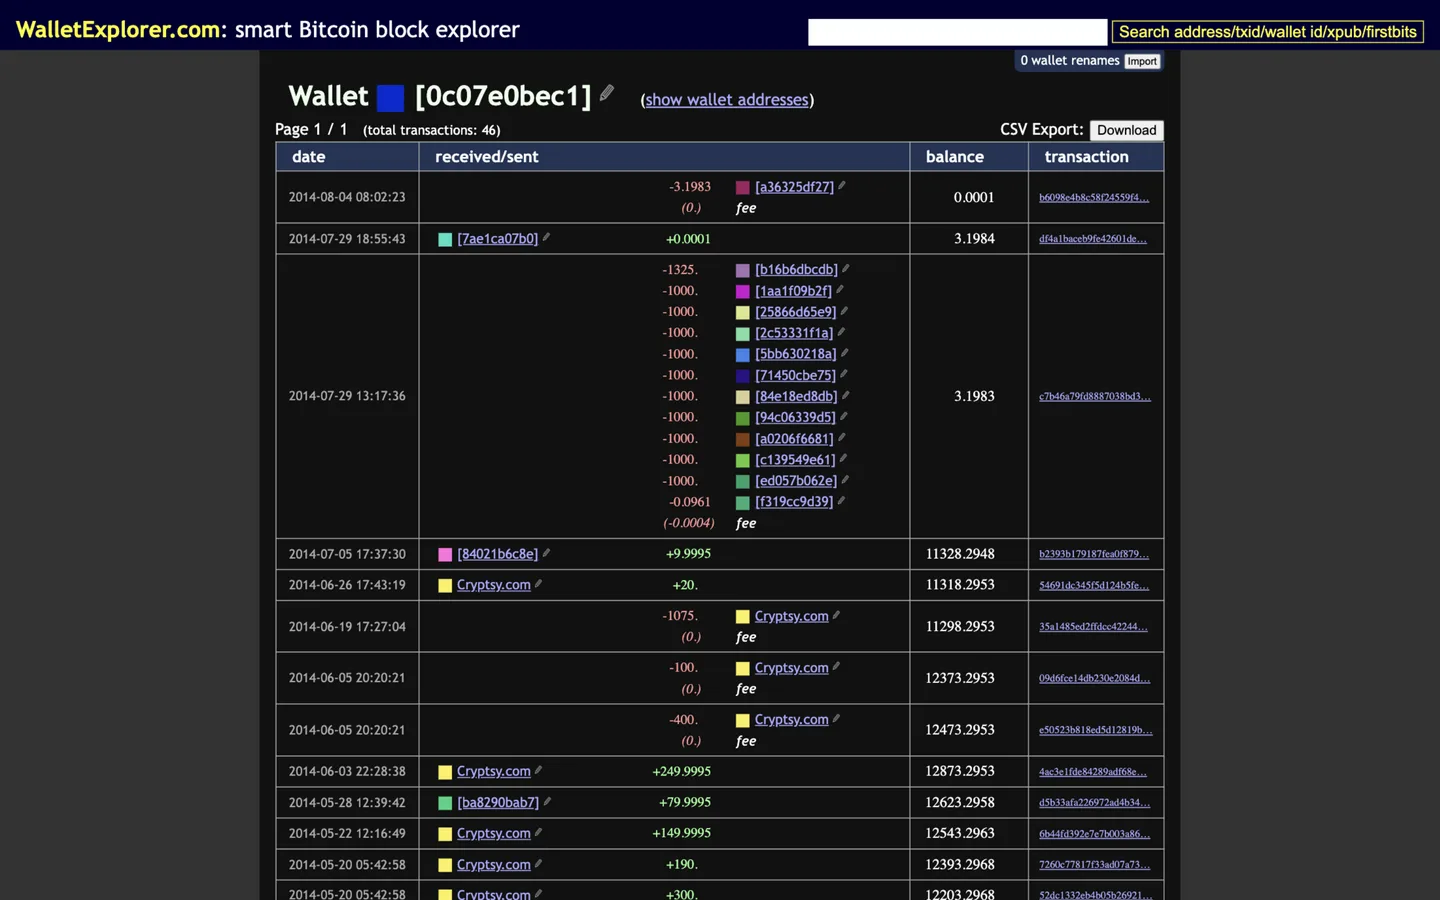Click the rename pencil beside 7ae1ca07b0
This screenshot has height=900, width=1440.
(546, 237)
